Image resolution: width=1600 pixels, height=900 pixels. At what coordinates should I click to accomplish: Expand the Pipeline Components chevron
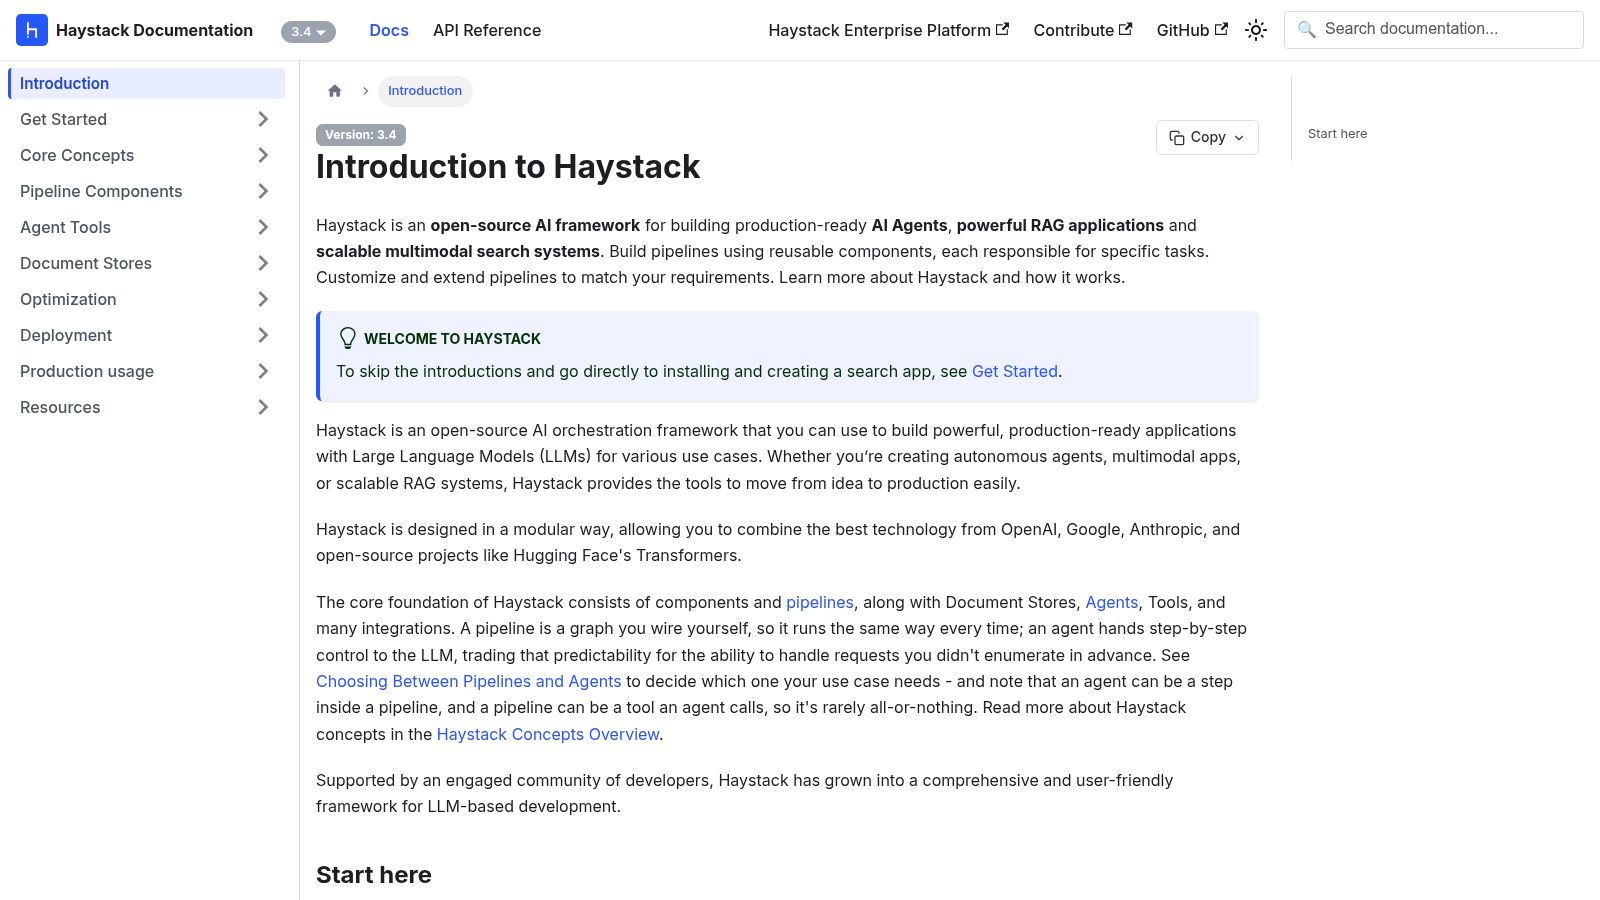(x=263, y=191)
